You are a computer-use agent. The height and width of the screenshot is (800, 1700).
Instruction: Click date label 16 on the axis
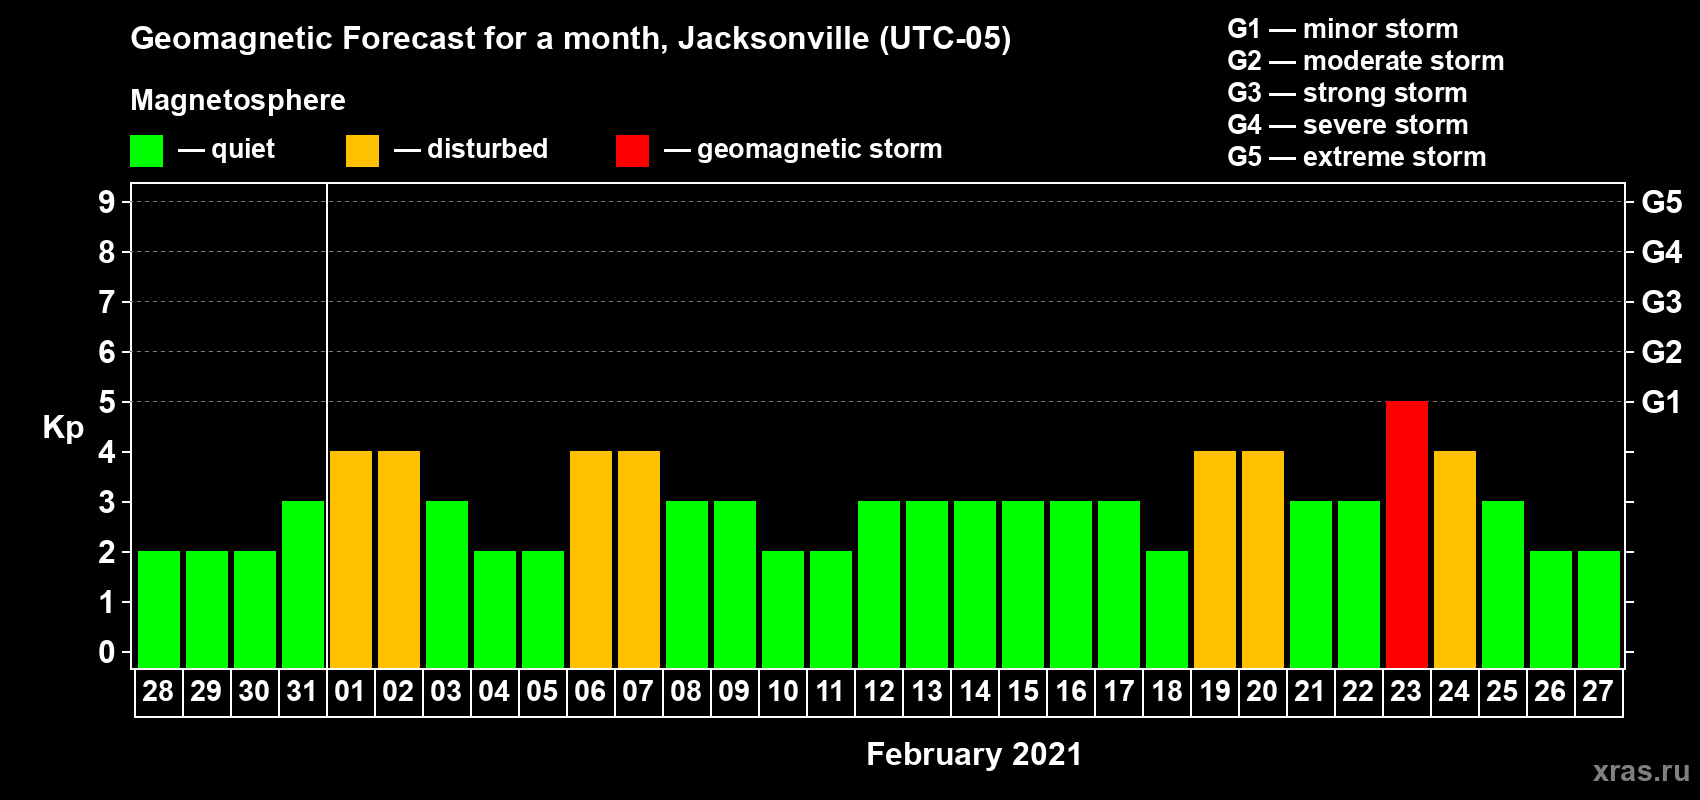(1070, 692)
